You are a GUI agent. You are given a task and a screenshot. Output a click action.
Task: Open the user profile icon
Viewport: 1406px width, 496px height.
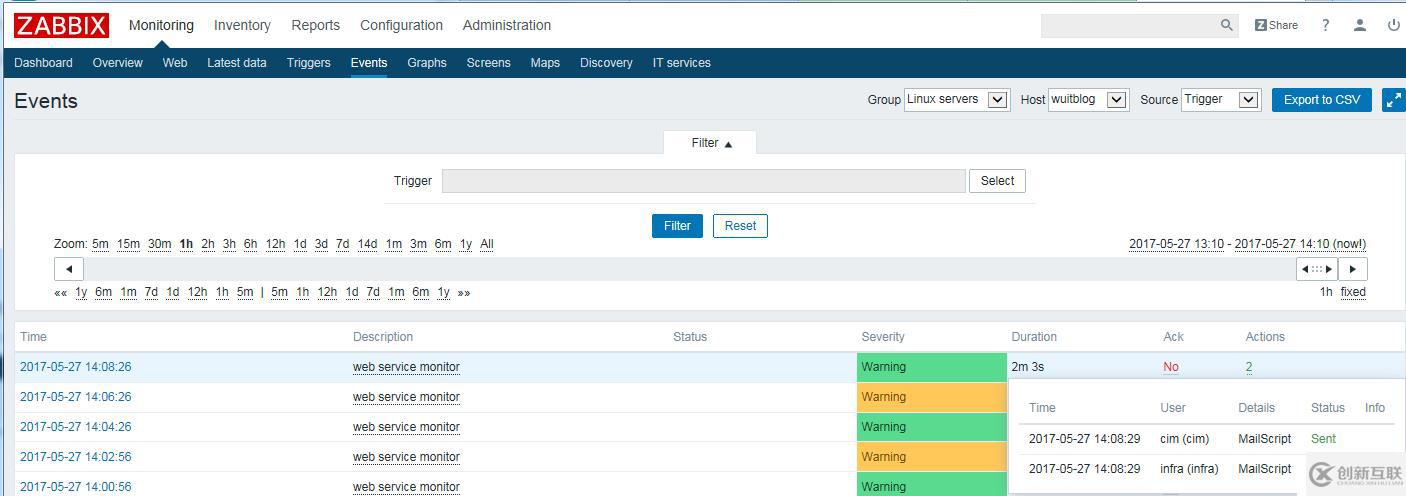tap(1360, 25)
